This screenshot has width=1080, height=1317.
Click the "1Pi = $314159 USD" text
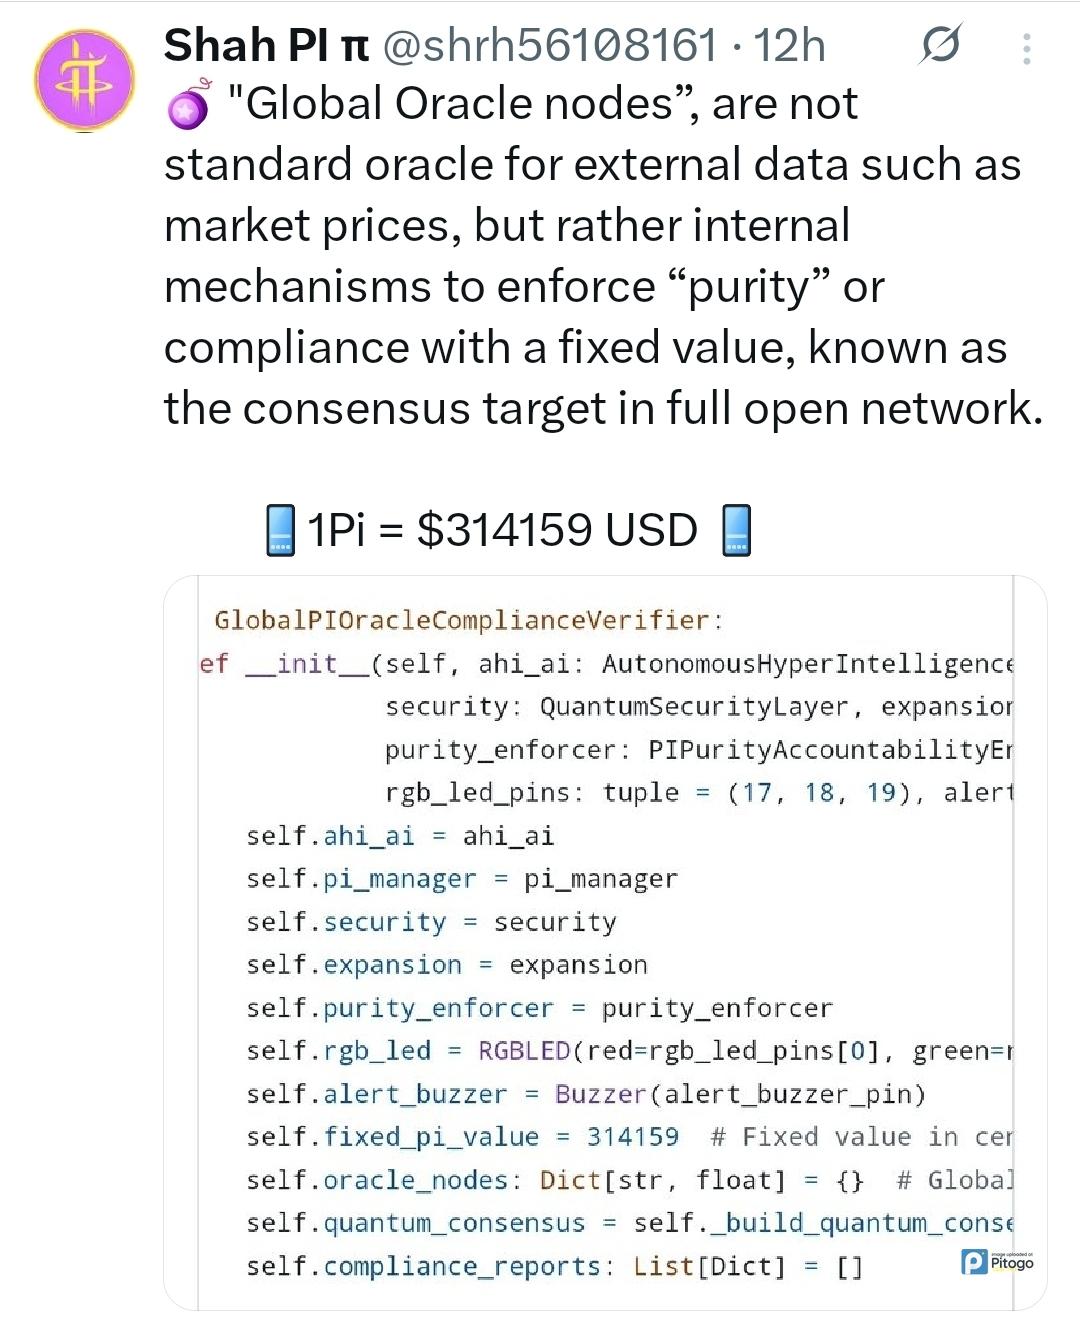click(x=502, y=530)
